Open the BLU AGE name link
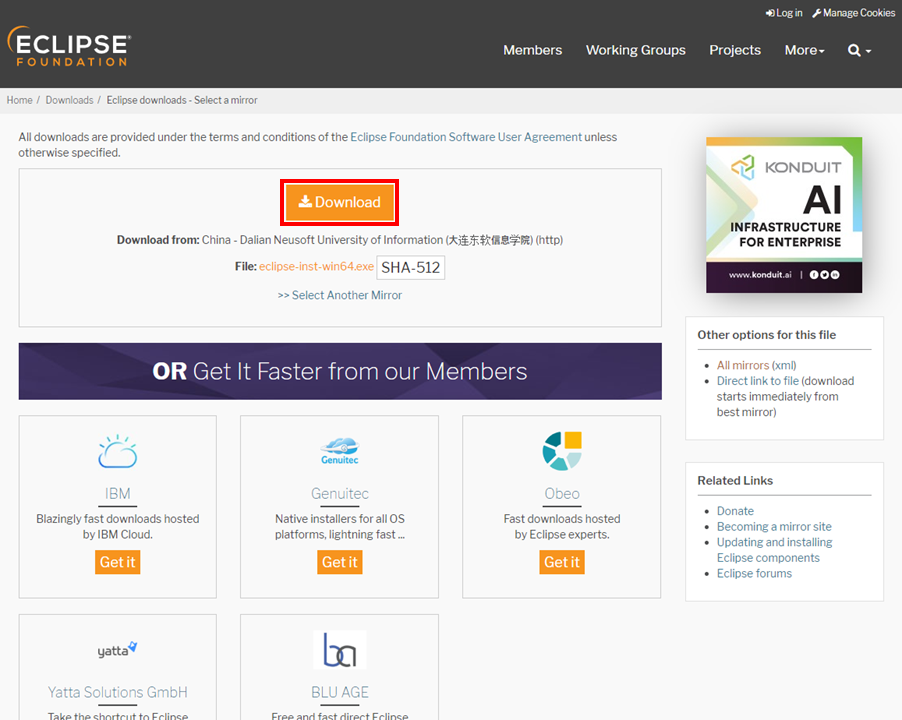Image resolution: width=902 pixels, height=720 pixels. point(339,692)
